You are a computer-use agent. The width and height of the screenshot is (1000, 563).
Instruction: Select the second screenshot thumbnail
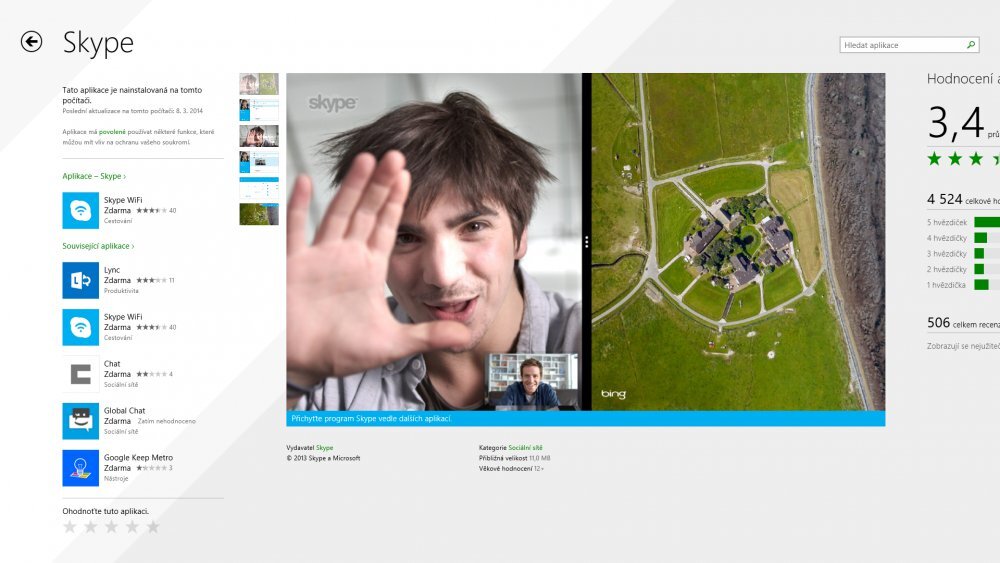[259, 110]
